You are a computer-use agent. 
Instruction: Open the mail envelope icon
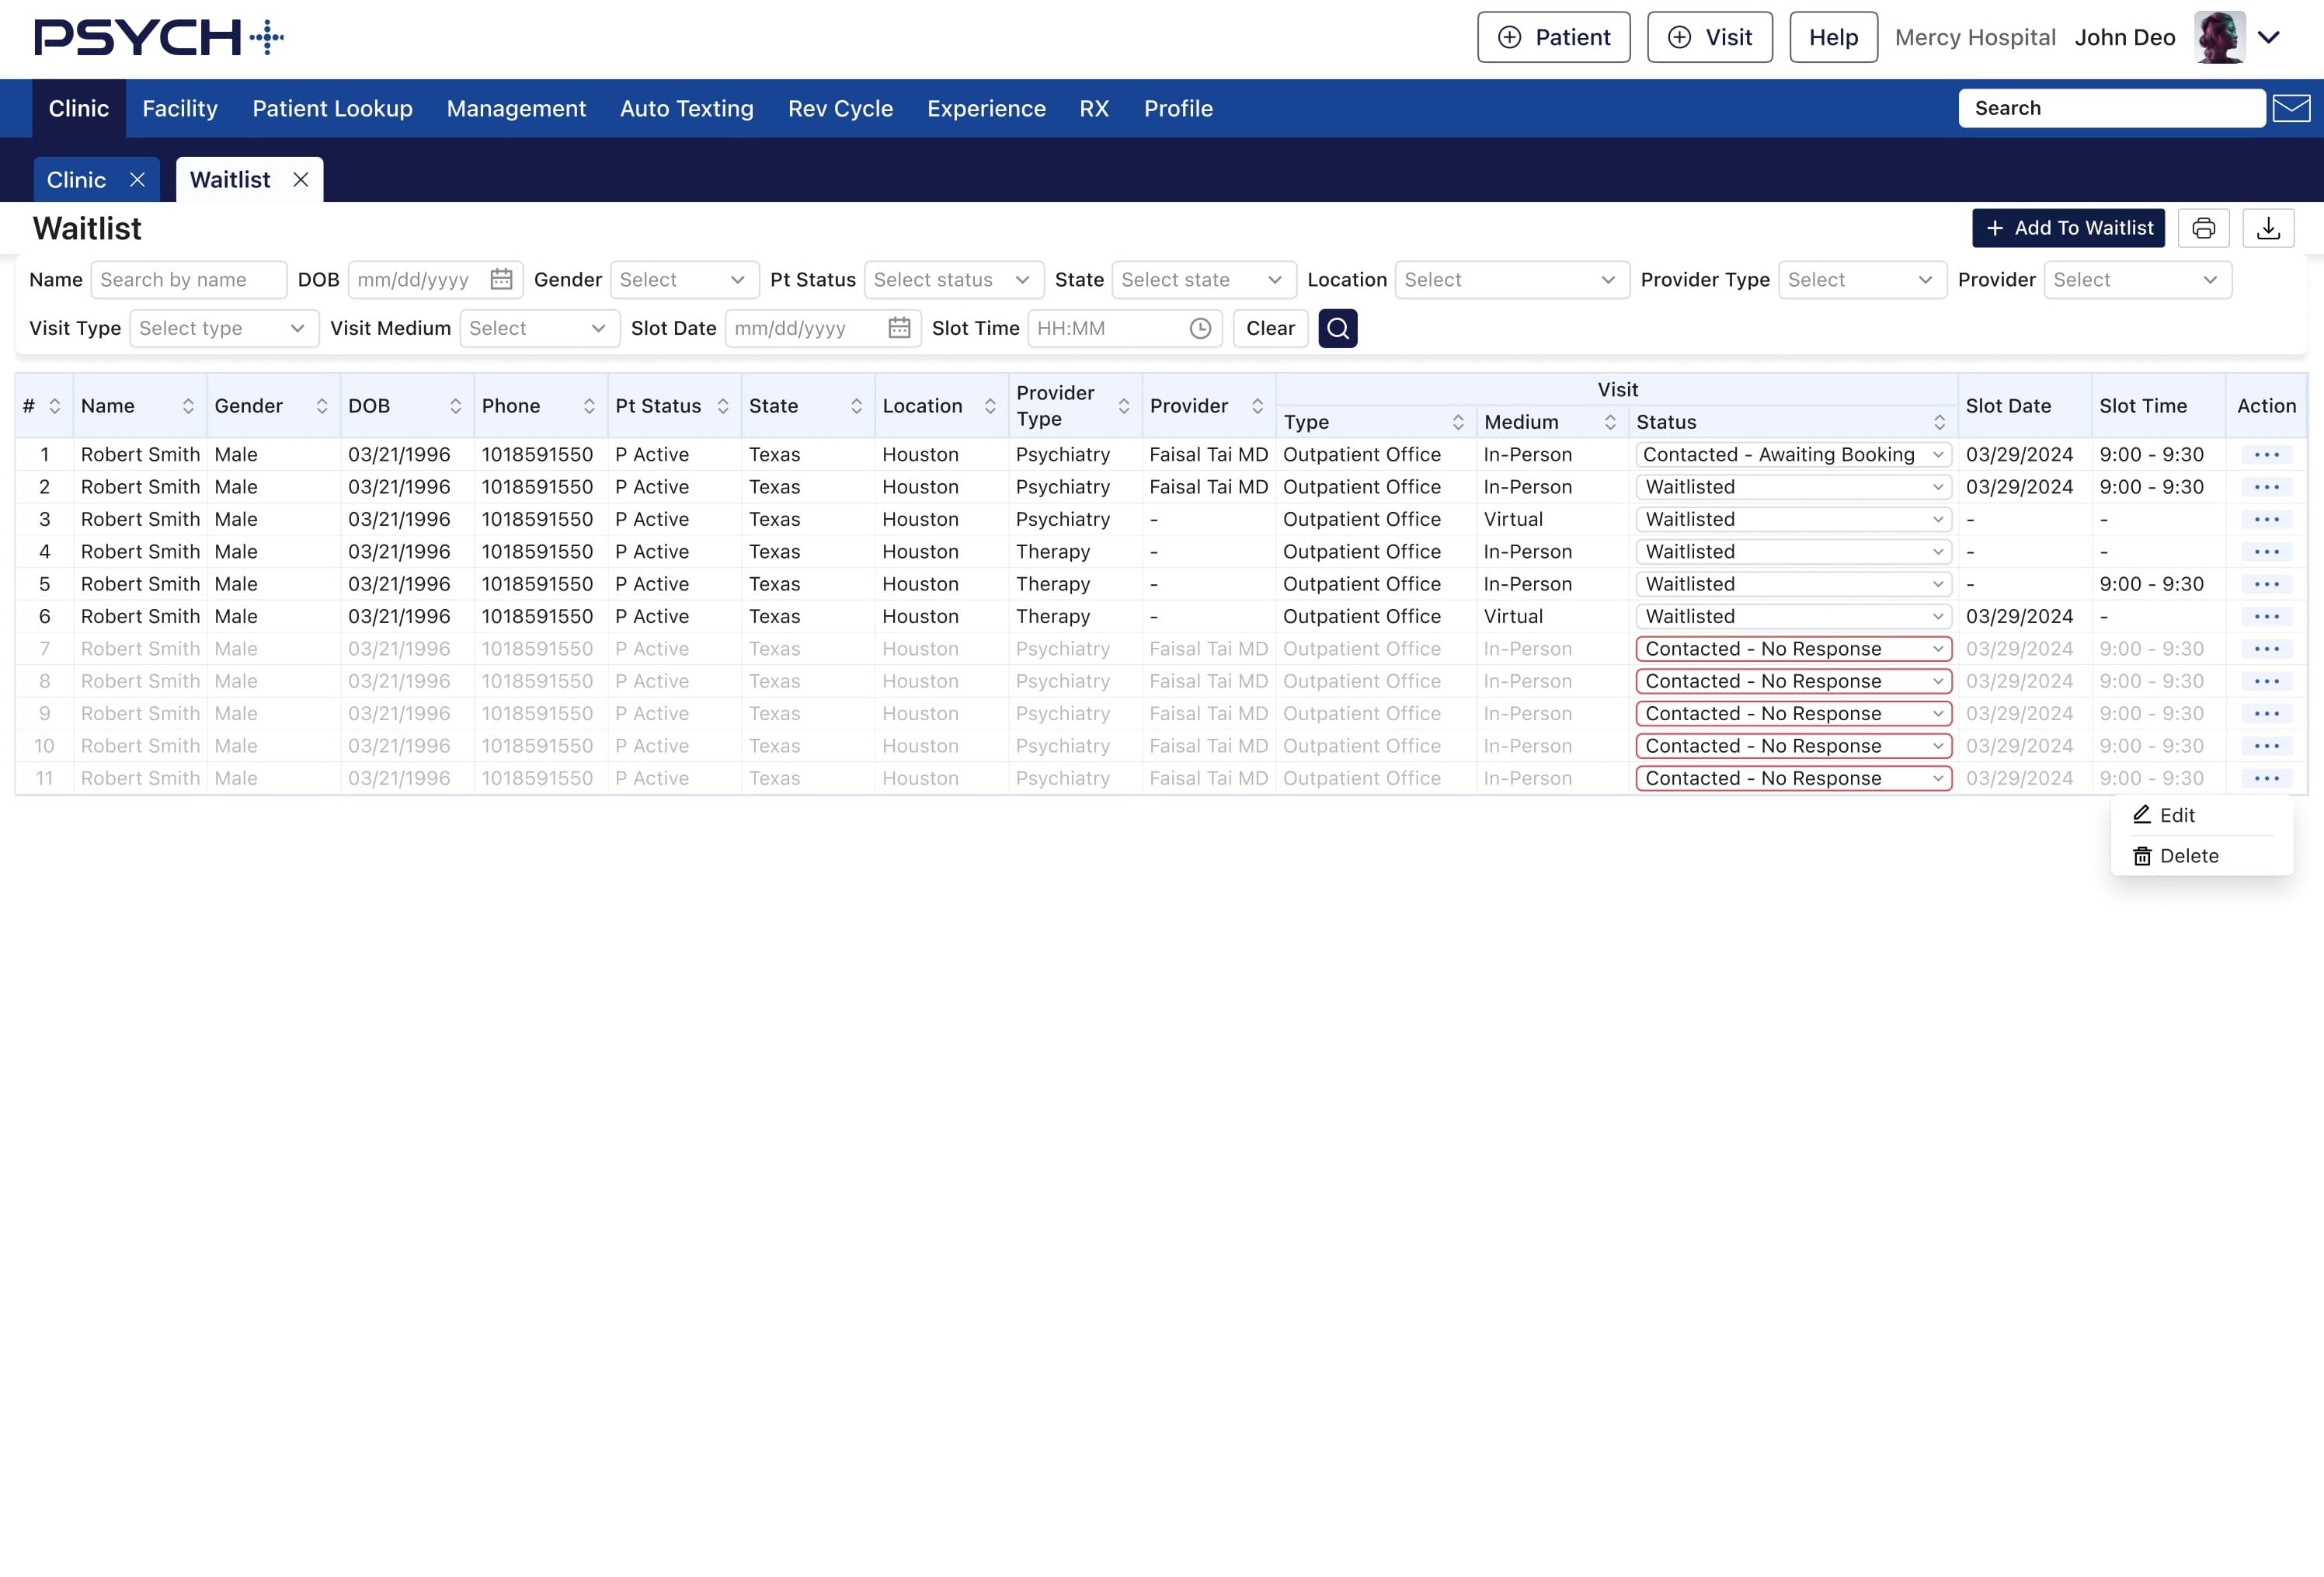[x=2291, y=108]
